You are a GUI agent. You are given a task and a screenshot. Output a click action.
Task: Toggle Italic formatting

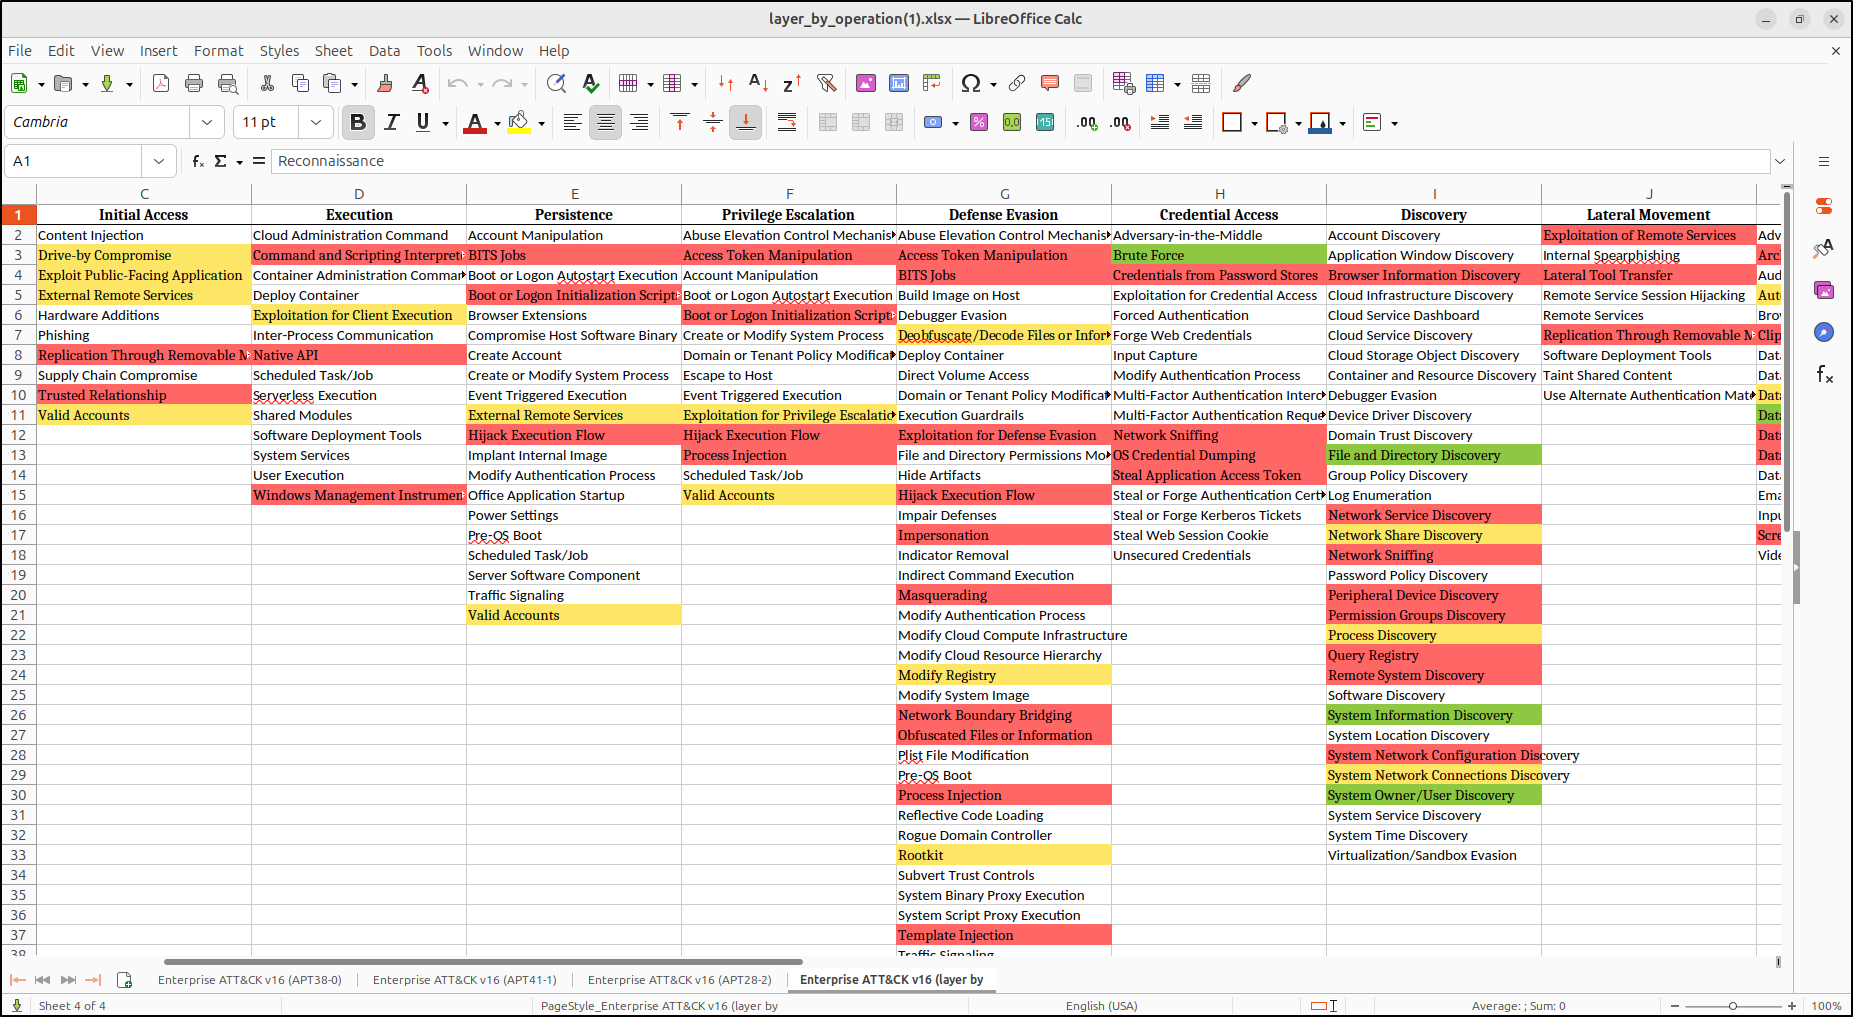[x=391, y=122]
